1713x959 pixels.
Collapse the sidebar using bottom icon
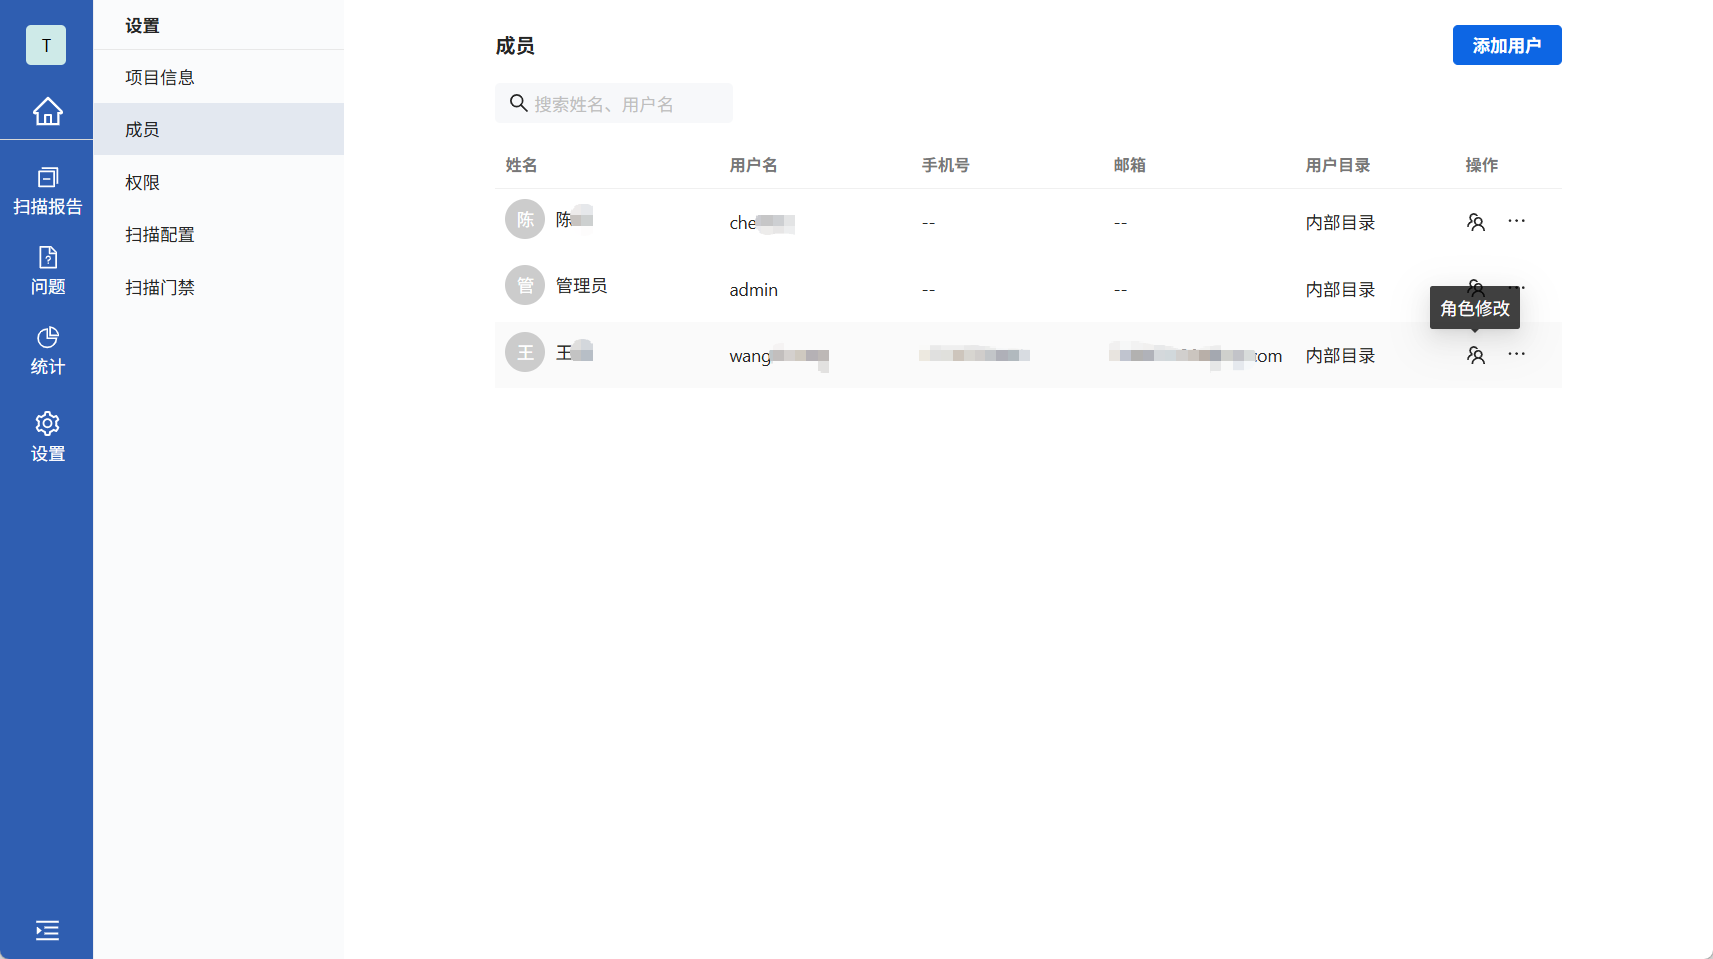pyautogui.click(x=47, y=930)
